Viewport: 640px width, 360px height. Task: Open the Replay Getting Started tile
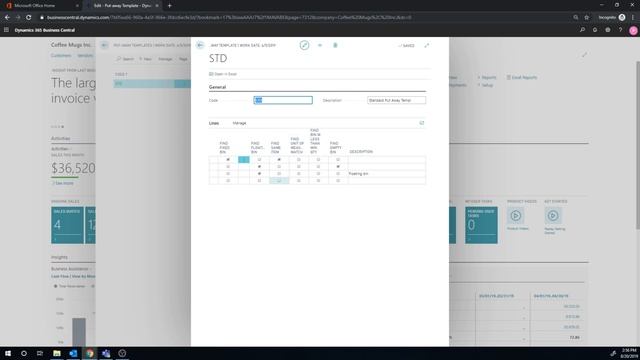click(x=553, y=216)
